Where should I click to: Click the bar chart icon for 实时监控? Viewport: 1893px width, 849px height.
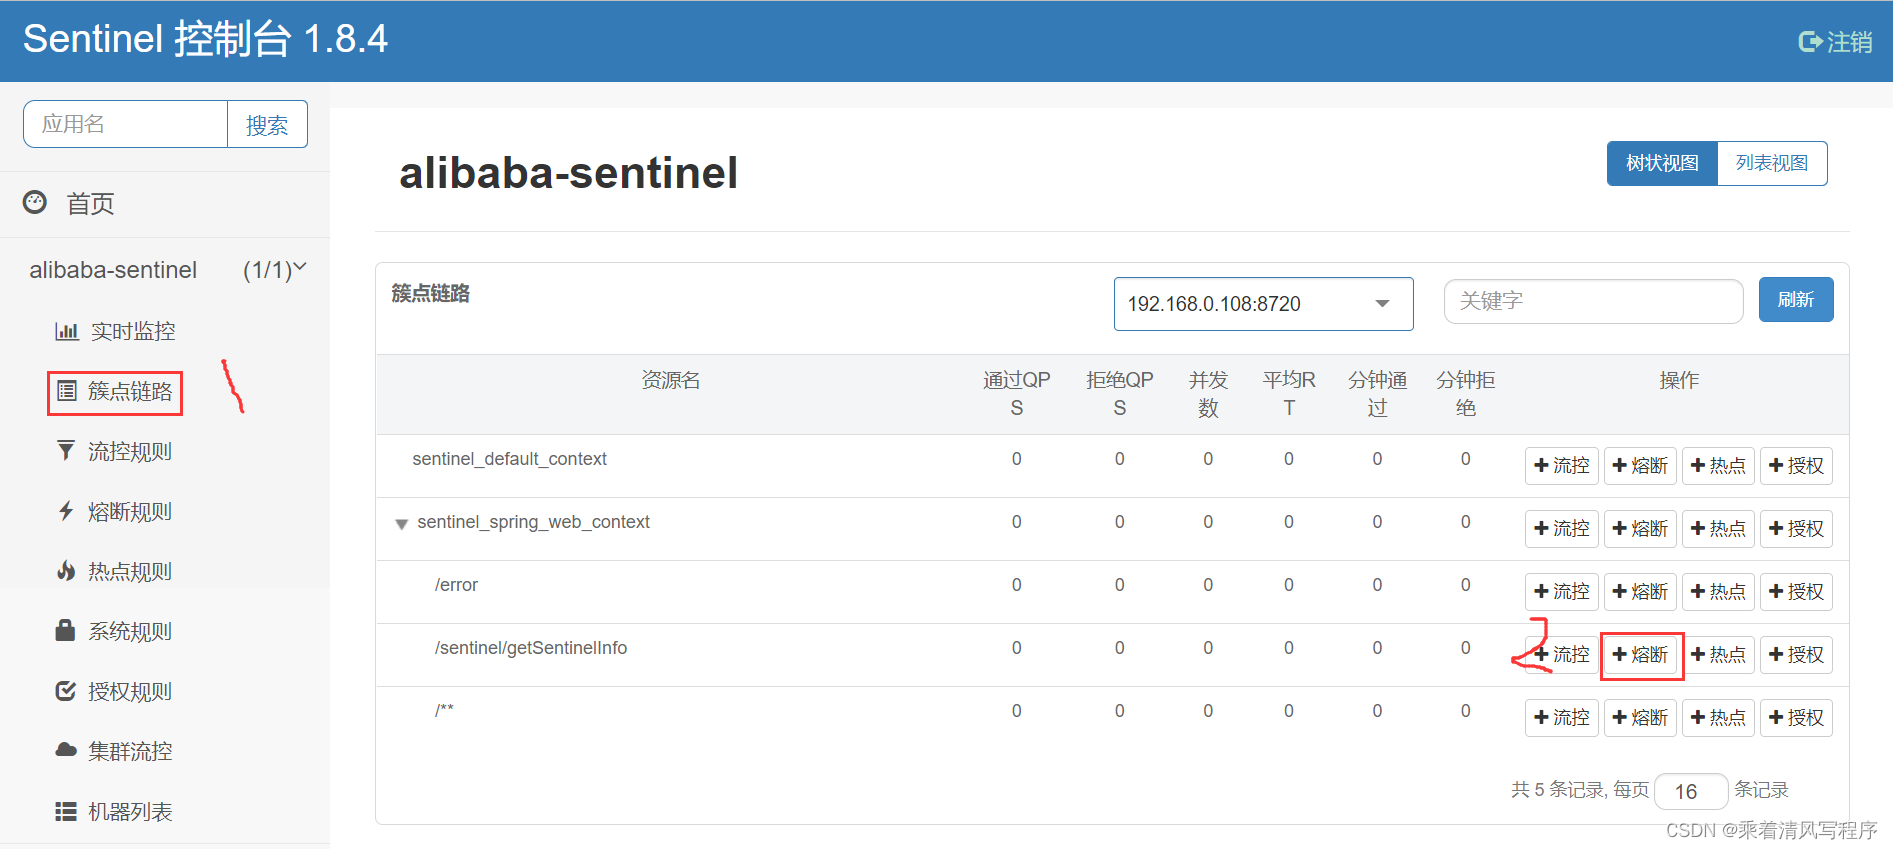(66, 331)
